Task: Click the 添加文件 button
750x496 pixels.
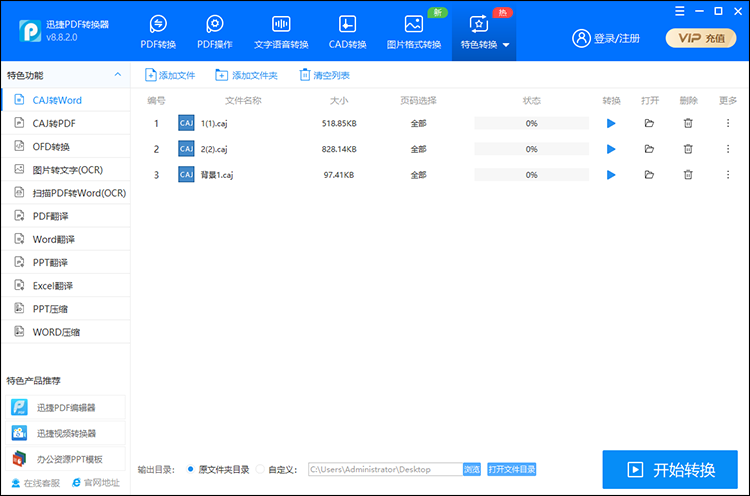Action: (x=170, y=75)
